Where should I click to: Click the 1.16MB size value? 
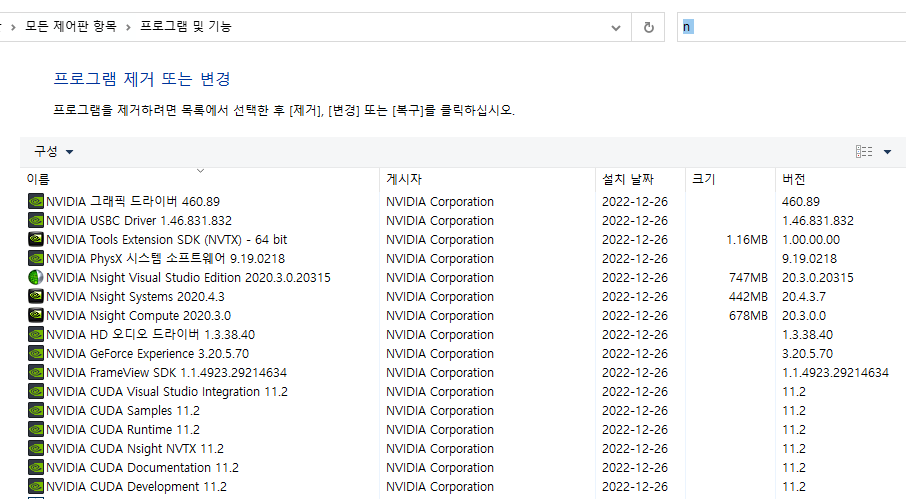747,240
